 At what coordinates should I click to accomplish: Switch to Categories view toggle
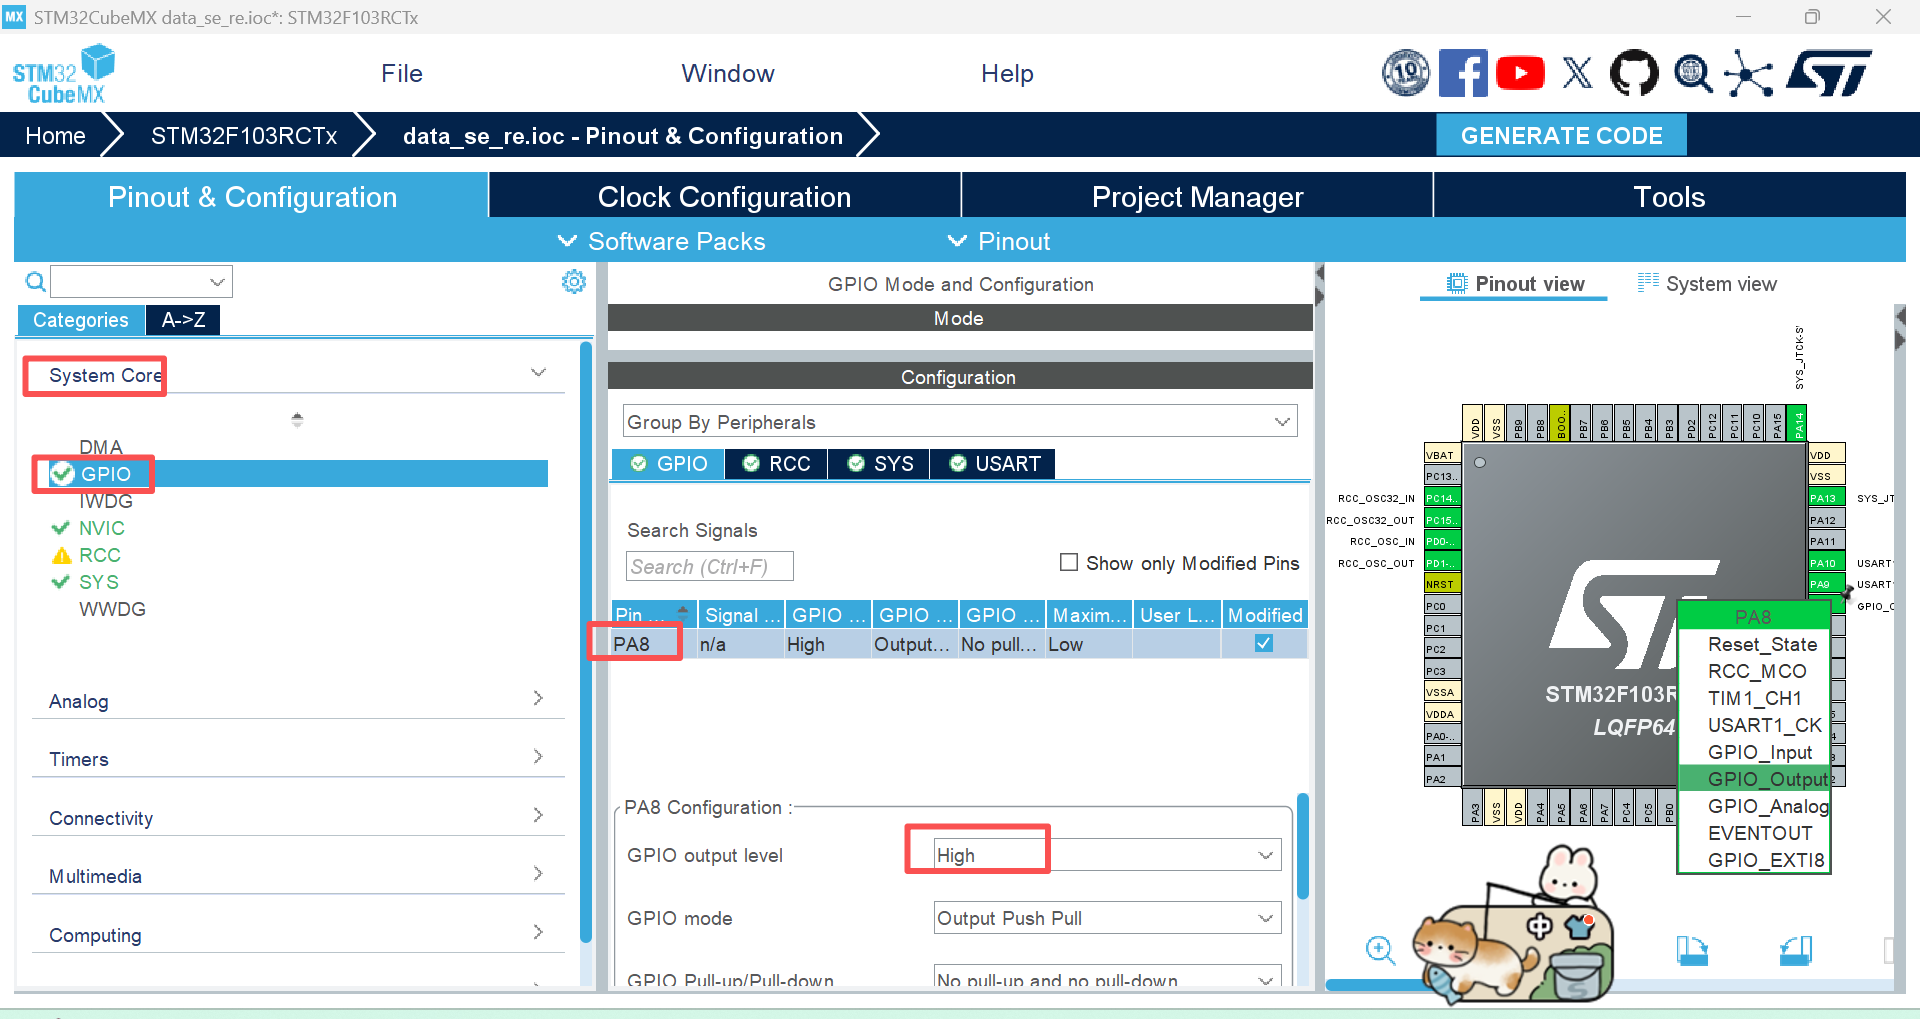click(x=81, y=320)
